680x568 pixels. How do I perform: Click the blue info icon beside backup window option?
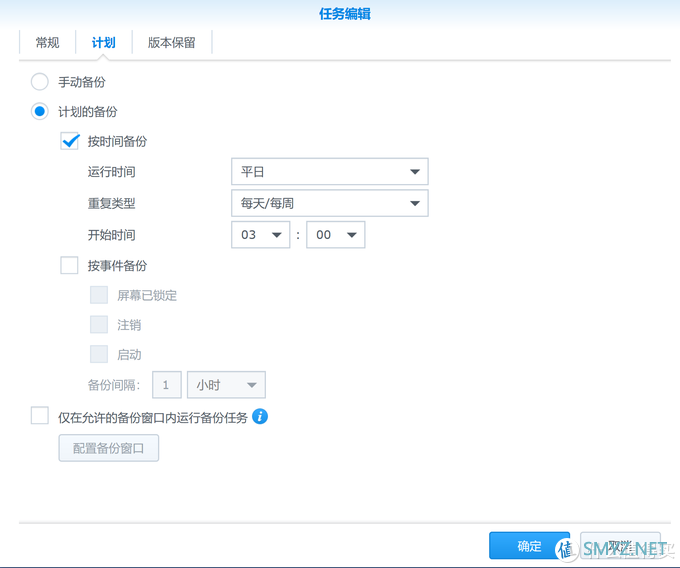(x=260, y=417)
